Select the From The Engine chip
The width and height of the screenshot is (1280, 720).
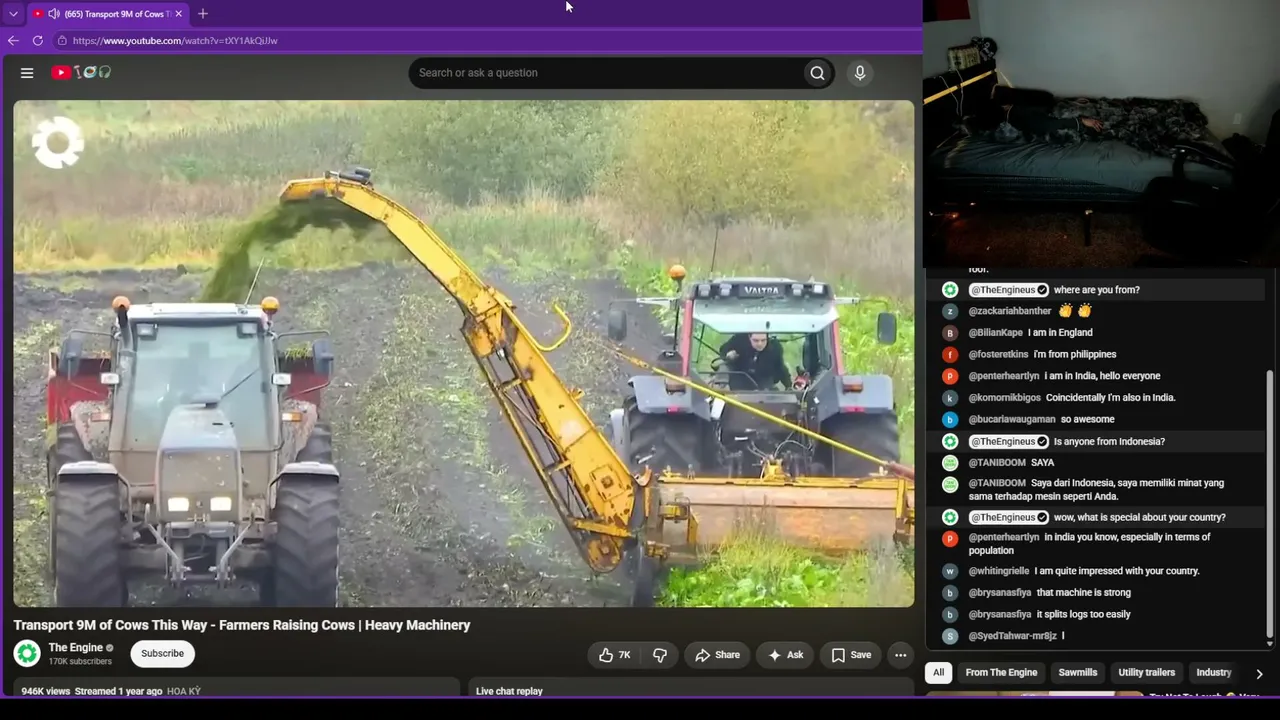pyautogui.click(x=1001, y=673)
